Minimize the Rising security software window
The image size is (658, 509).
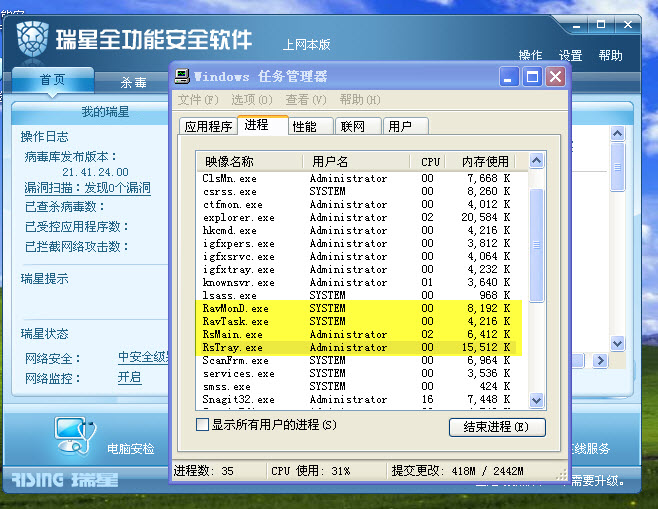pos(576,26)
